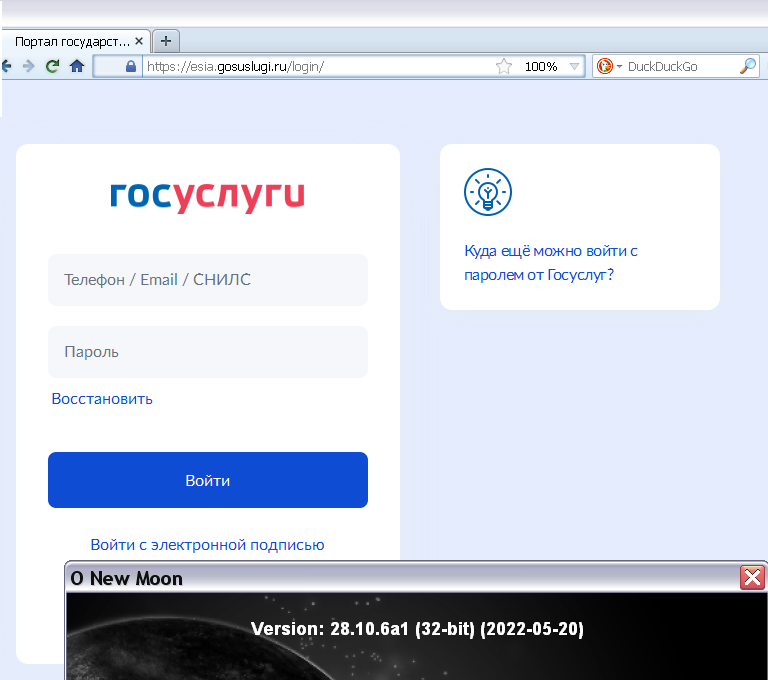Click the magnifying glass search icon
The height and width of the screenshot is (680, 768).
click(x=748, y=66)
